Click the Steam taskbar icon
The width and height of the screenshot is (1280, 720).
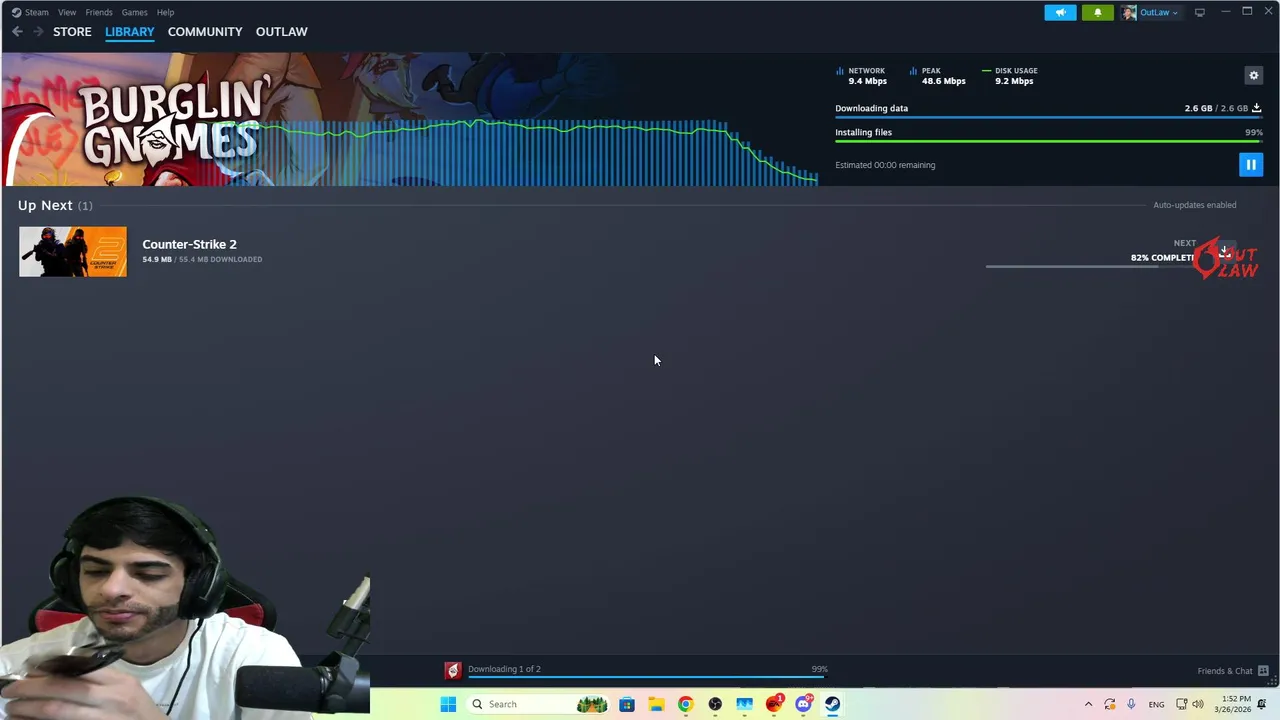[x=832, y=704]
